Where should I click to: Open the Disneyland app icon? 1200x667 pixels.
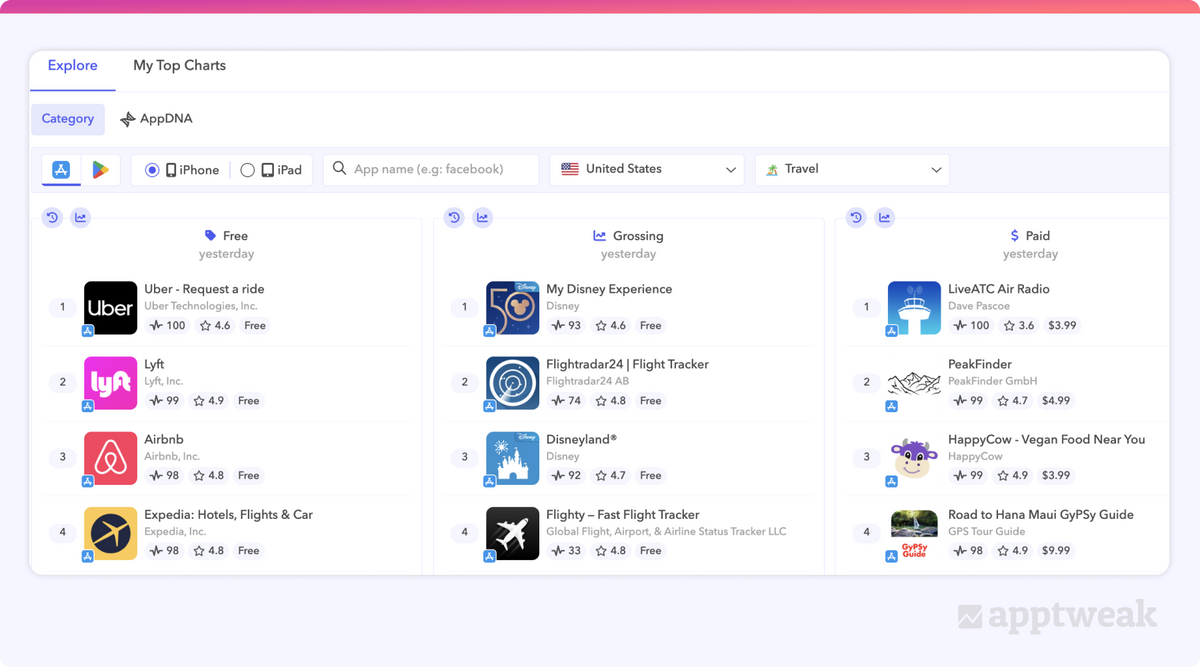pos(512,458)
